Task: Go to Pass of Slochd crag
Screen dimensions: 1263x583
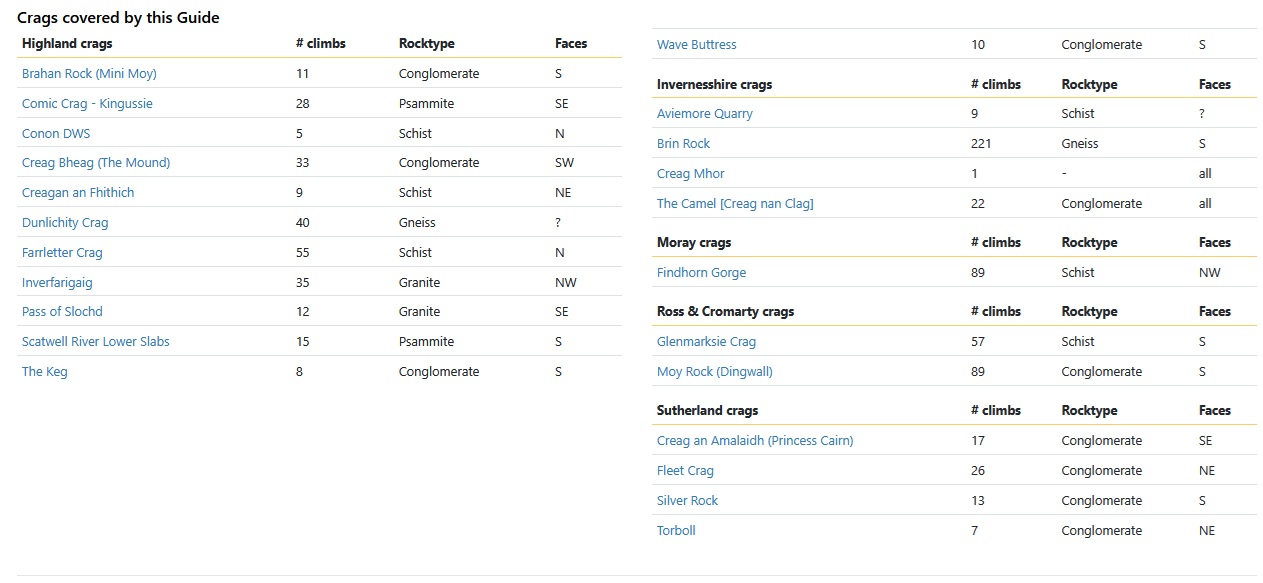Action: point(62,312)
